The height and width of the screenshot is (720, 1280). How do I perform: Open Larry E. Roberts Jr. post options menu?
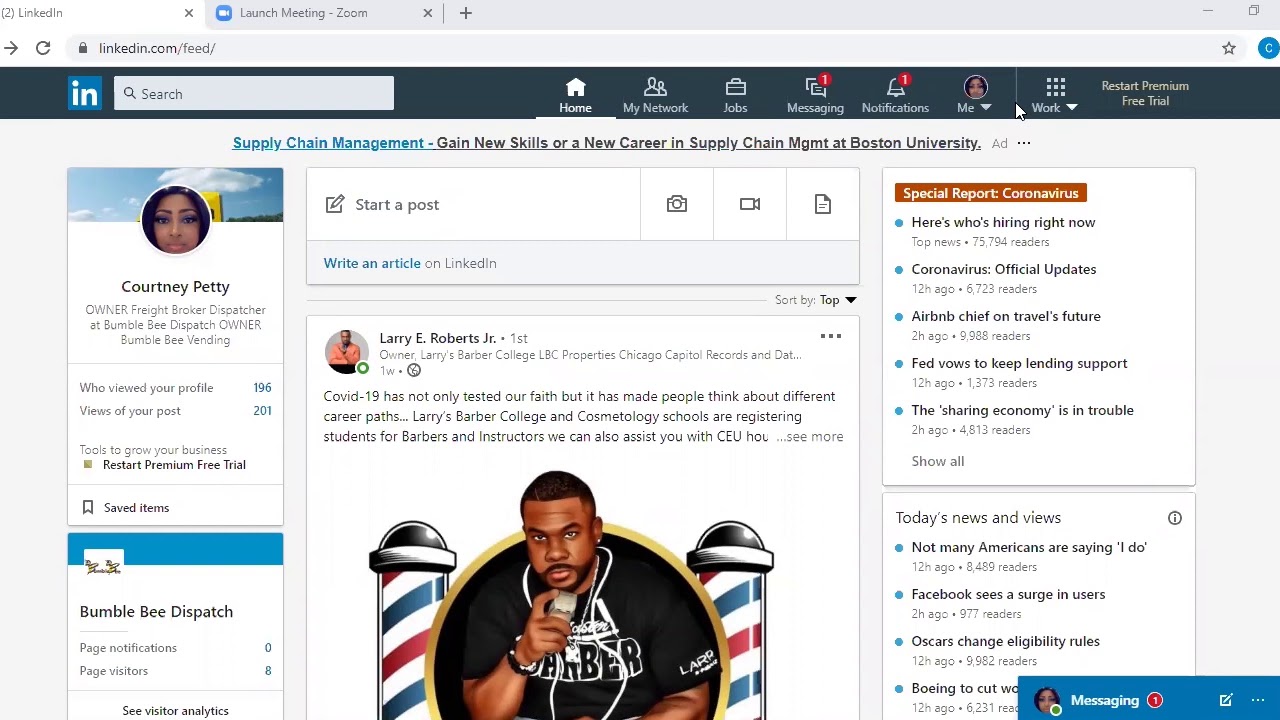[831, 336]
